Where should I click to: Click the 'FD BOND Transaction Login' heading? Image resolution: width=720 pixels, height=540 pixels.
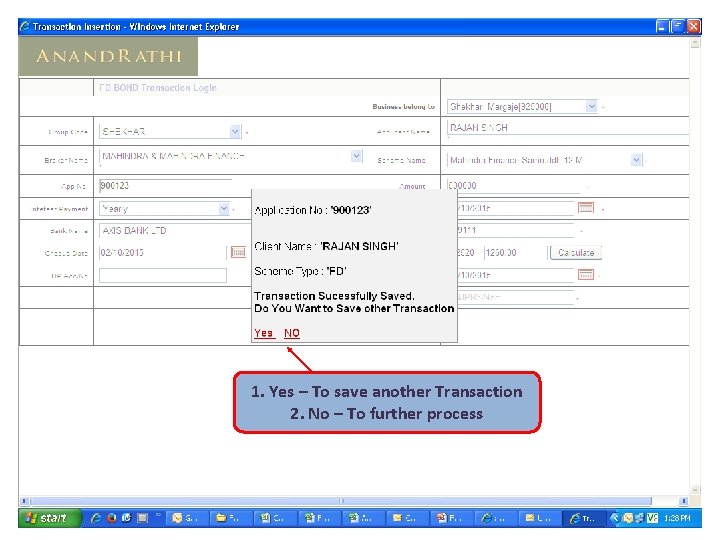click(158, 87)
